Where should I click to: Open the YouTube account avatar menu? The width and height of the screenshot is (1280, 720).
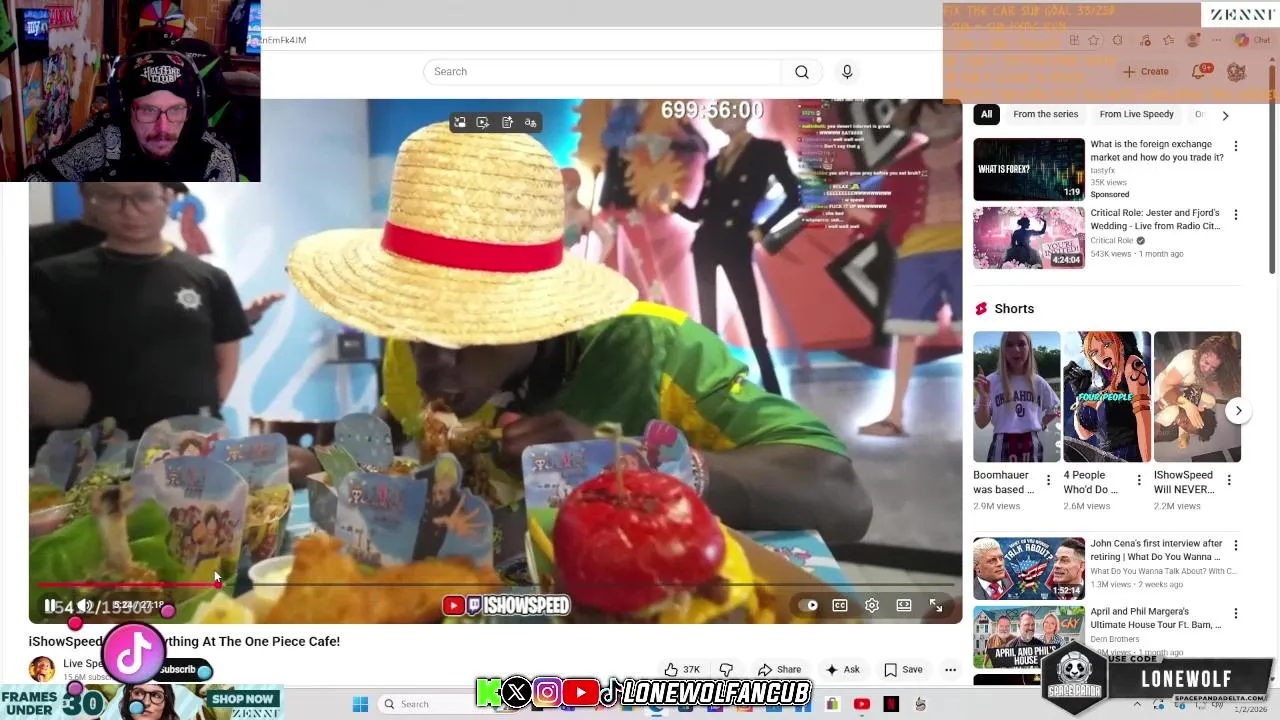1236,72
